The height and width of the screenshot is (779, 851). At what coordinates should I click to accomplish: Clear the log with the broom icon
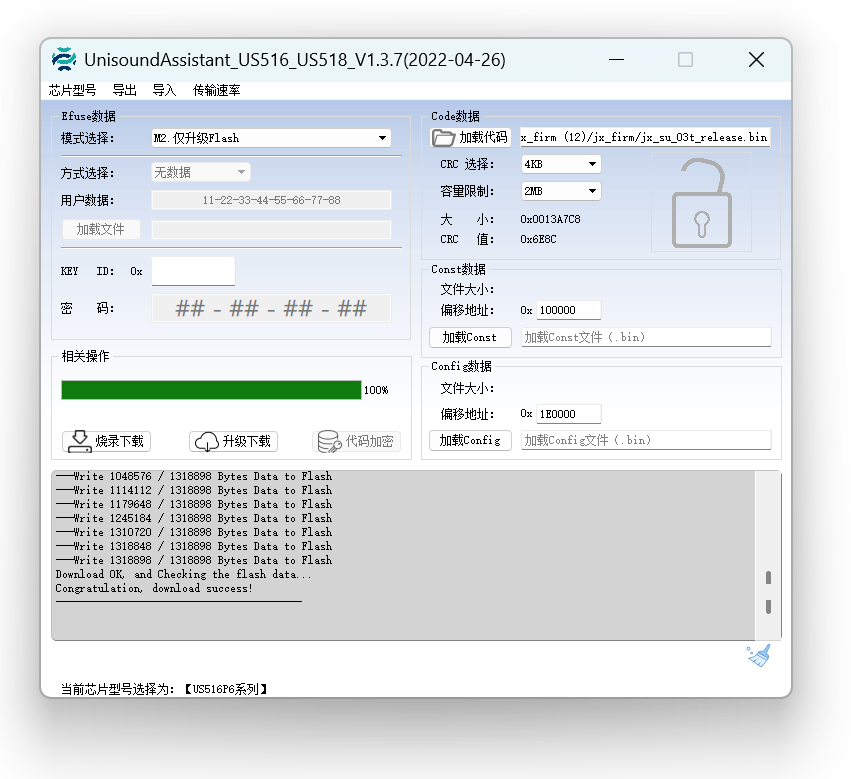[757, 653]
